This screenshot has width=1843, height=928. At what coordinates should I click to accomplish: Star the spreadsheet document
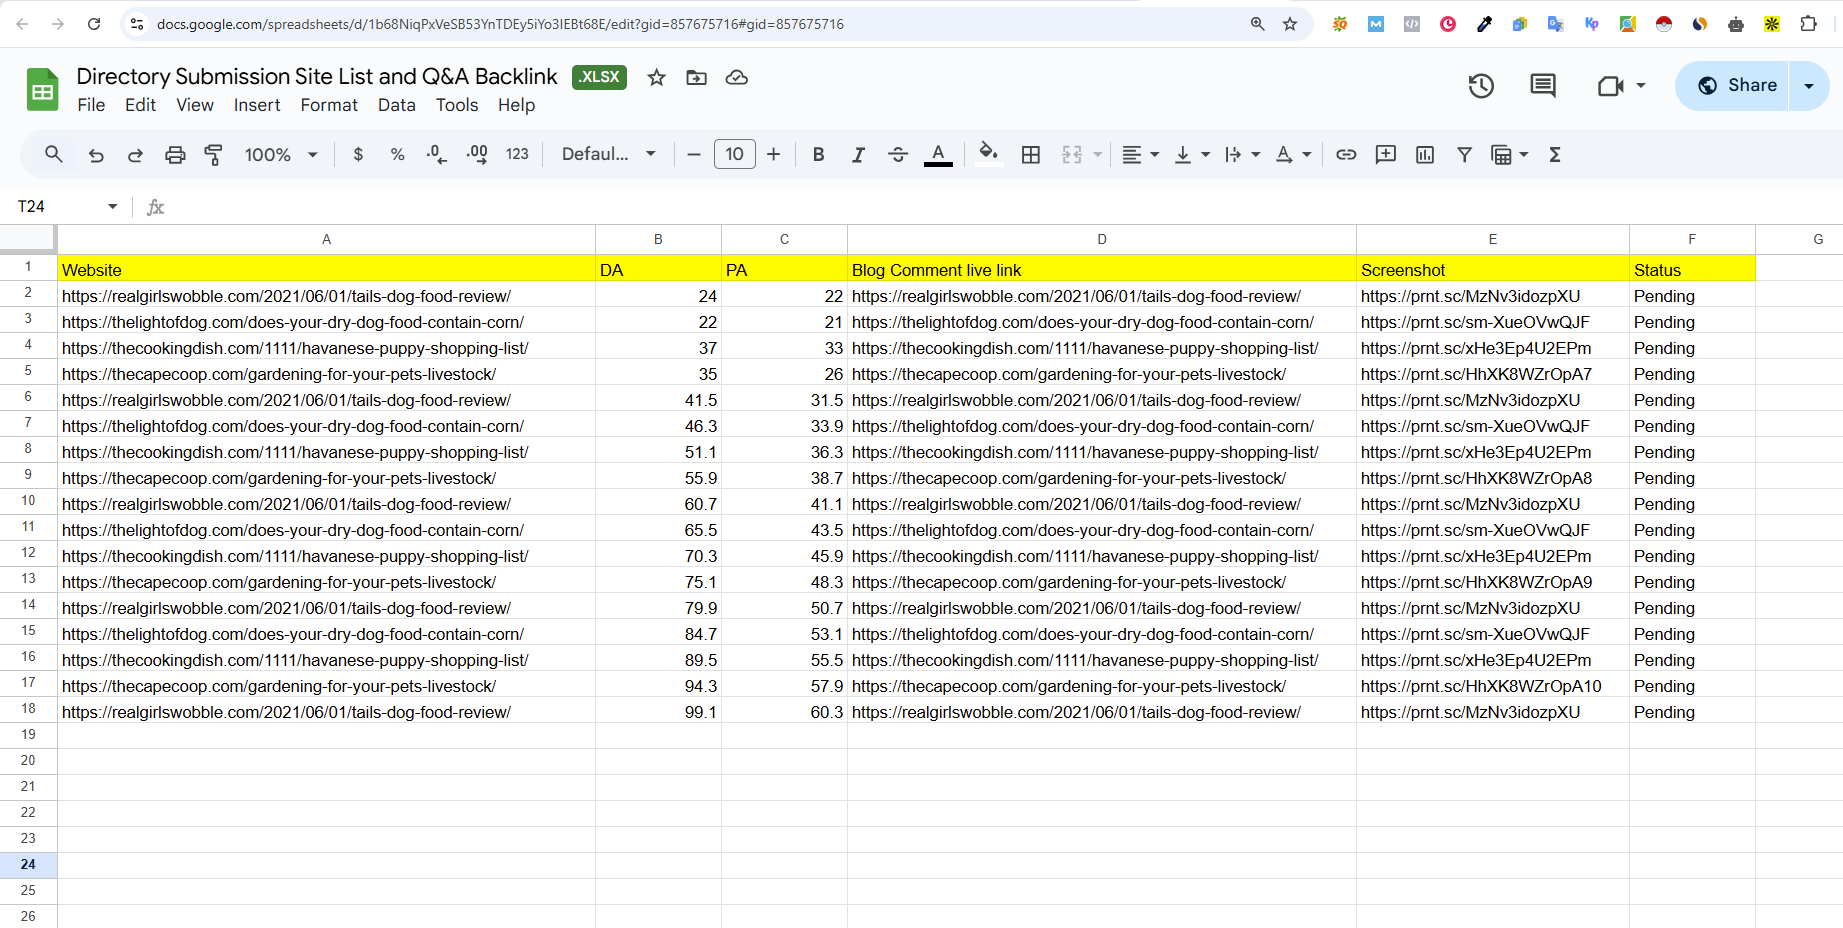pos(656,77)
